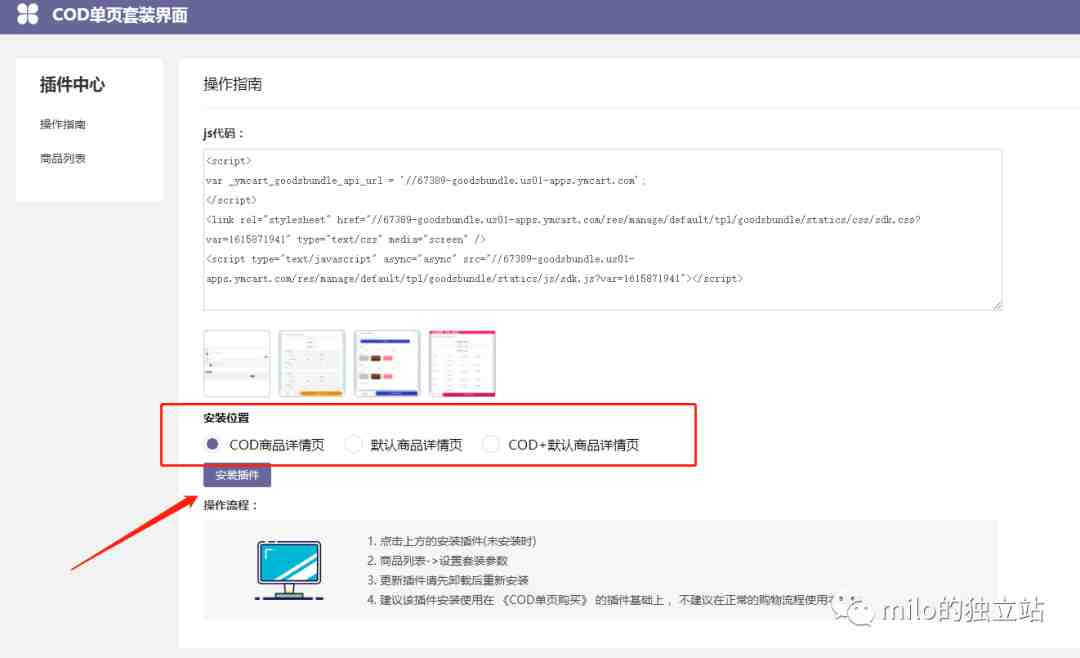Click the 安装位置 label
Image resolution: width=1080 pixels, height=658 pixels.
pos(227,418)
